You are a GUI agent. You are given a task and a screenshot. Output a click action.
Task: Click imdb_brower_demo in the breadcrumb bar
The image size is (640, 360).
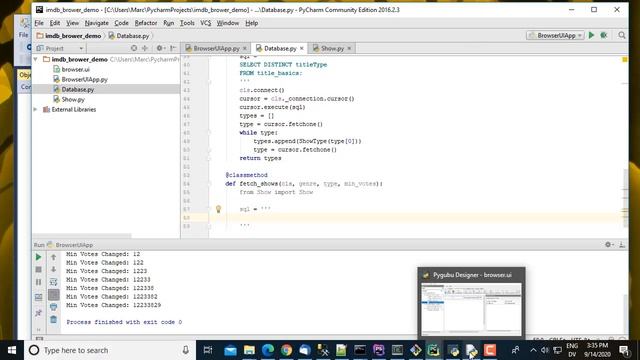pos(69,36)
